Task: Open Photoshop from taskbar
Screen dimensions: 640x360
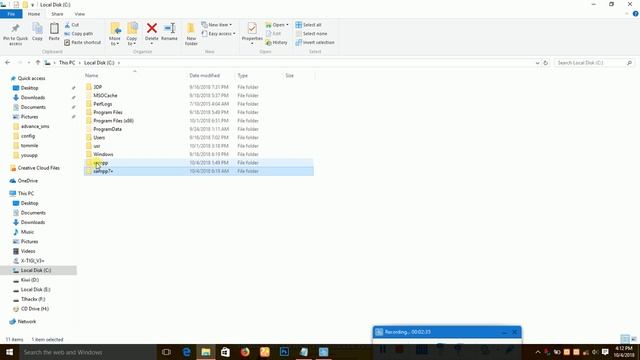Action: pyautogui.click(x=284, y=352)
